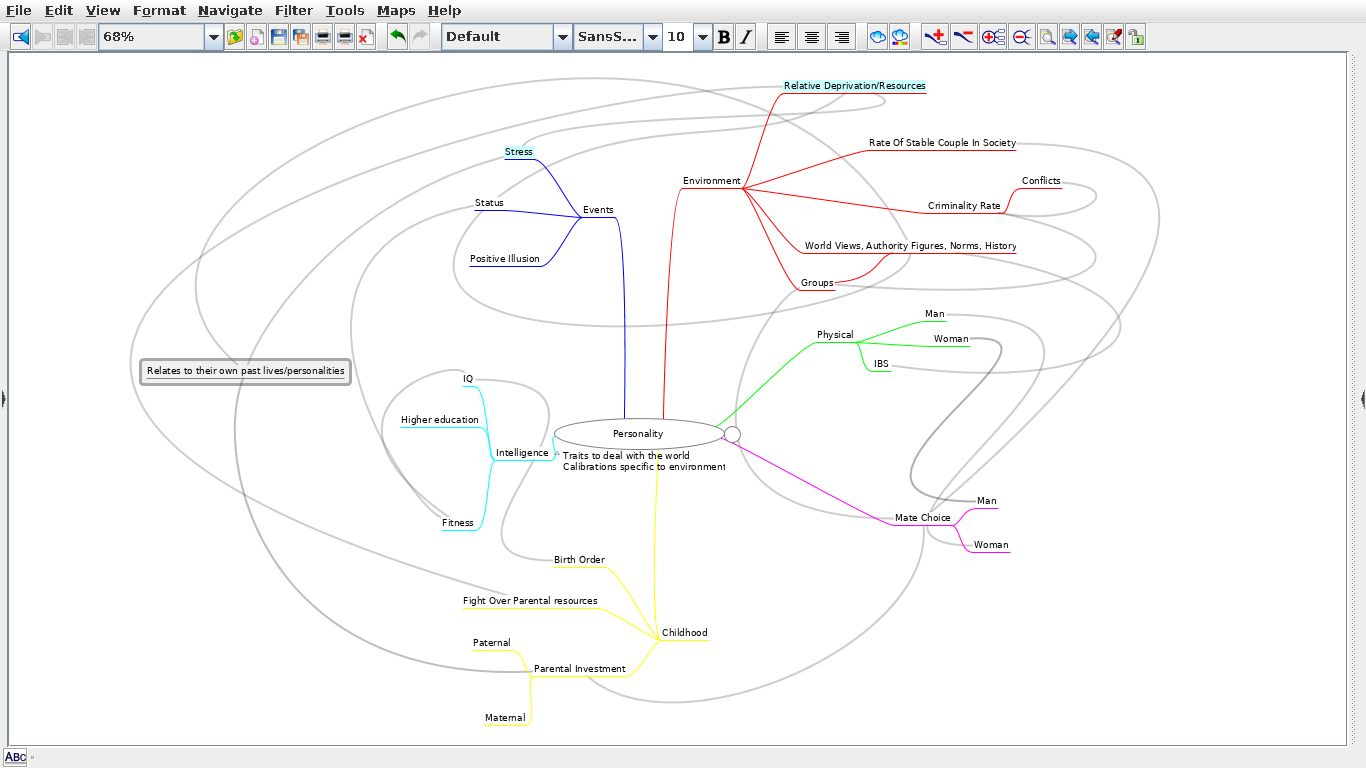
Task: Select the Birth Order node
Action: (579, 560)
